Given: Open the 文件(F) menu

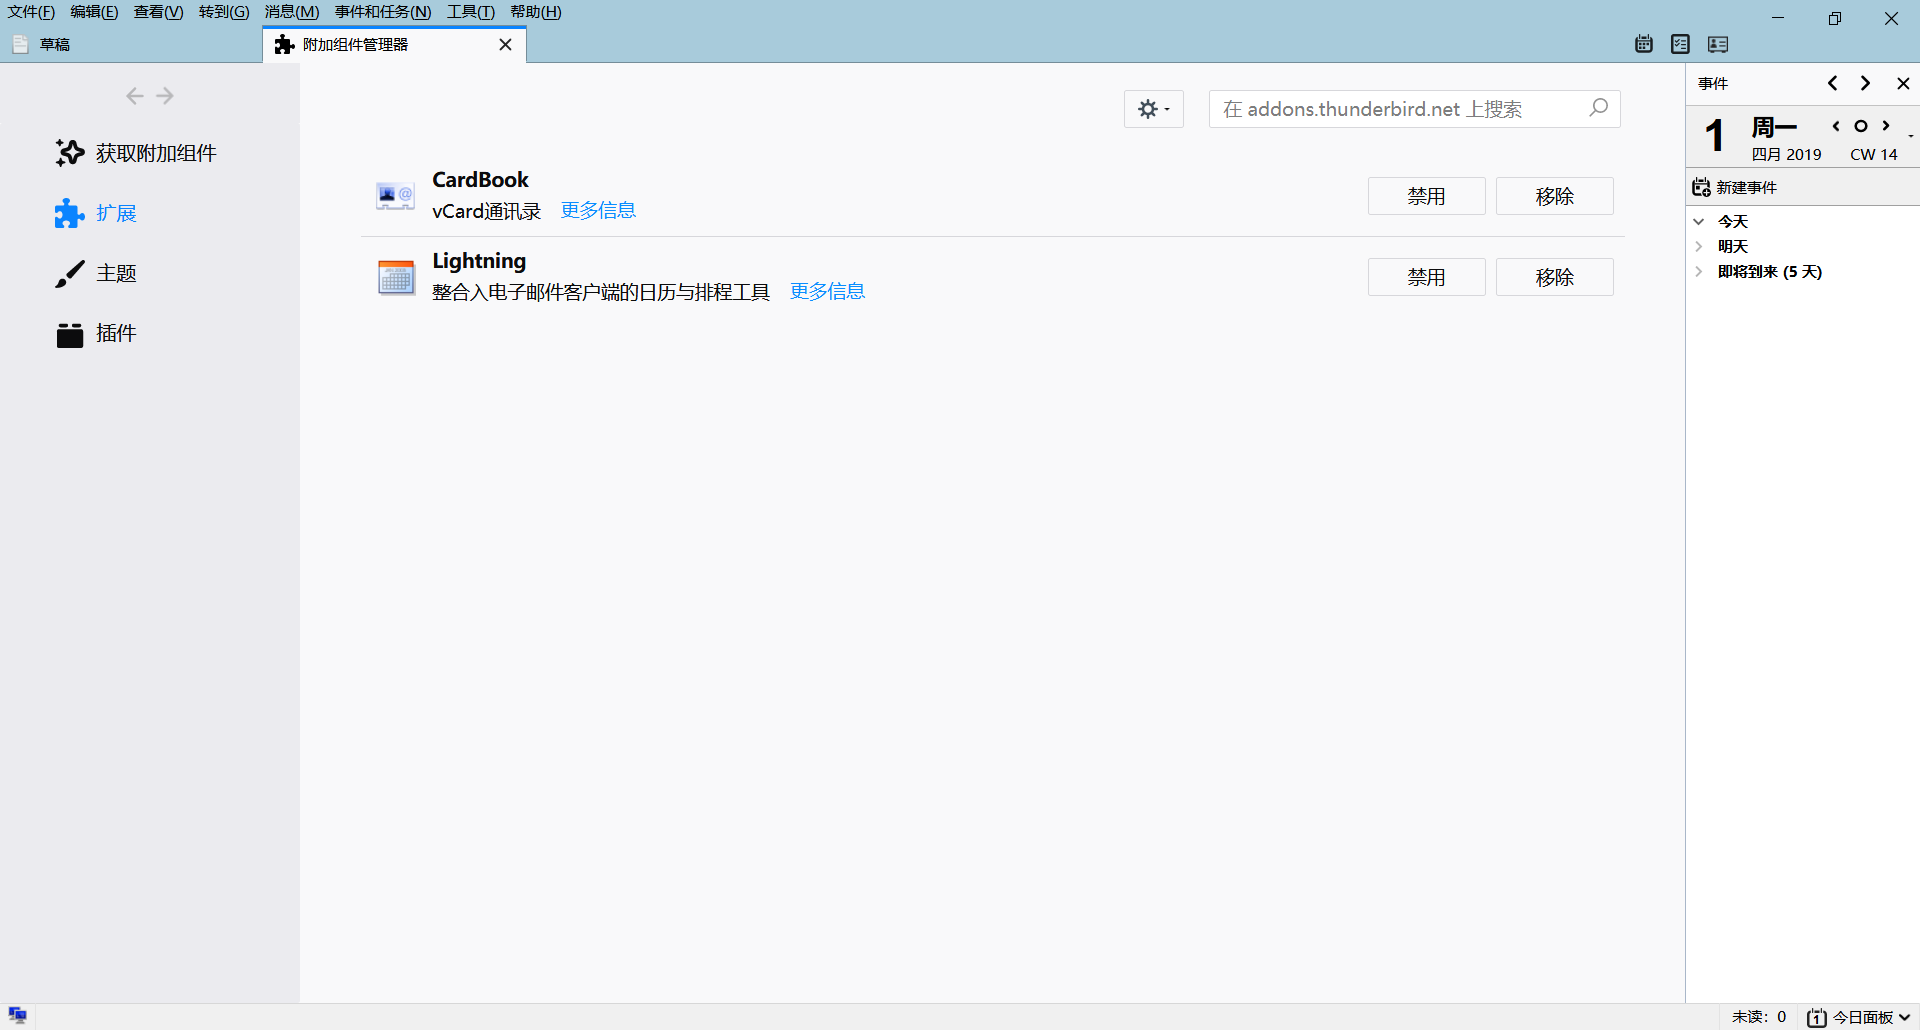Looking at the screenshot, I should [x=31, y=12].
